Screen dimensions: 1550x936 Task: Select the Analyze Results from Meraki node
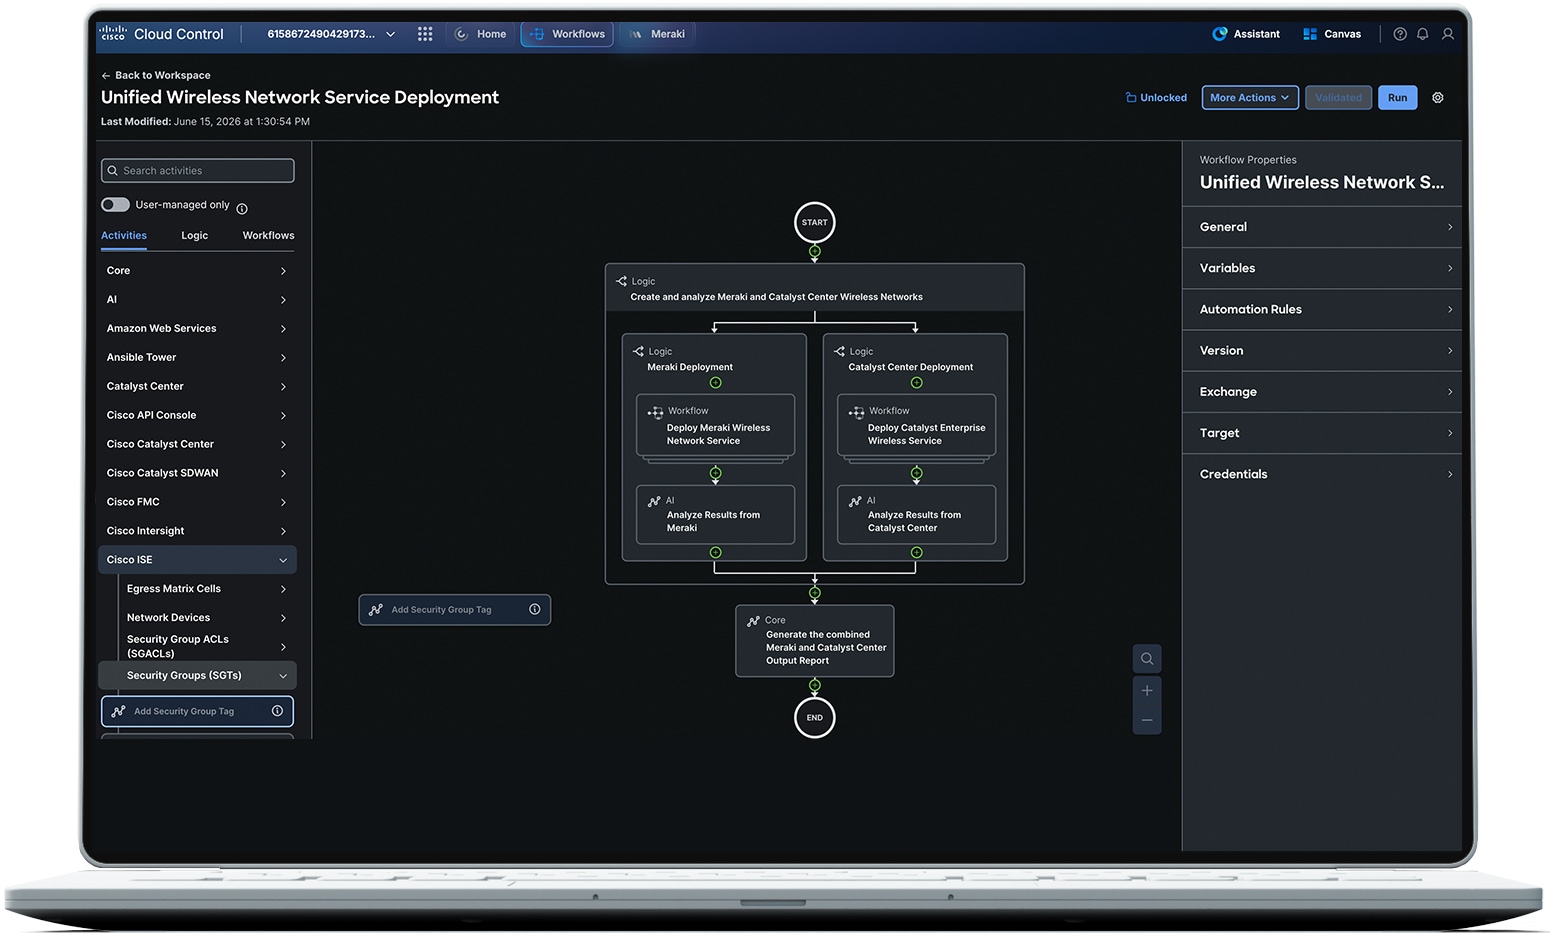coord(716,514)
